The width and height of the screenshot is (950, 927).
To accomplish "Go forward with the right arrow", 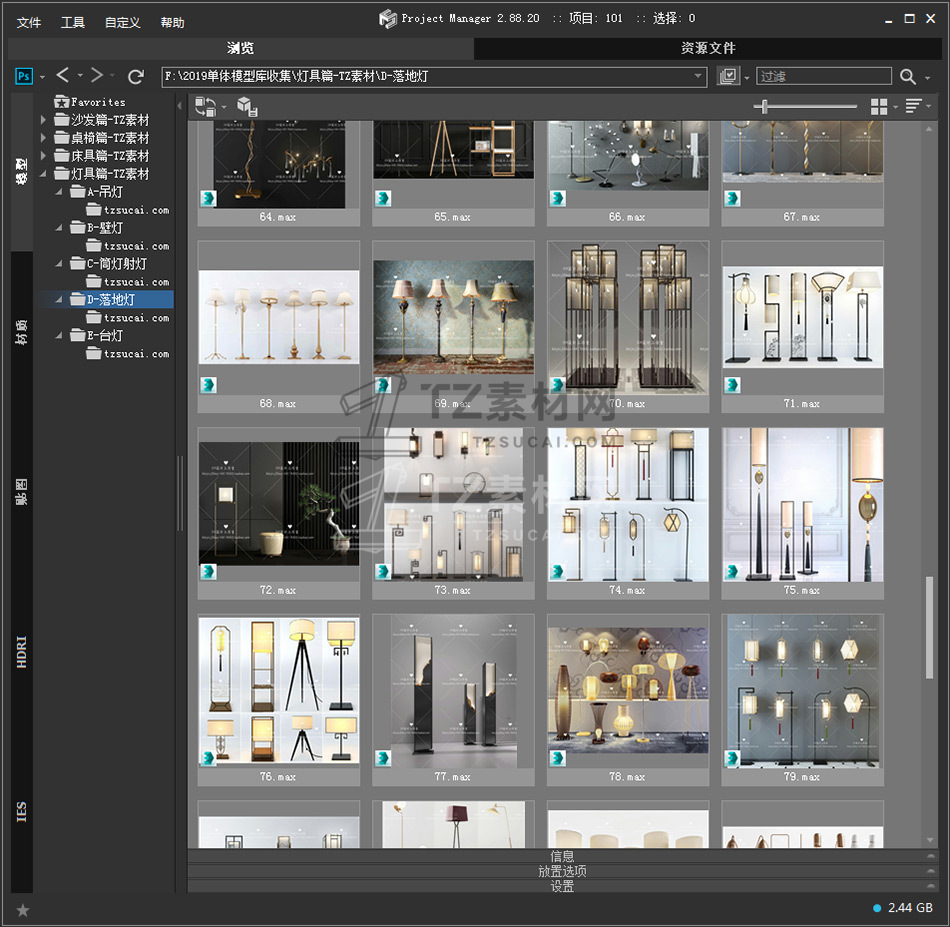I will [97, 76].
